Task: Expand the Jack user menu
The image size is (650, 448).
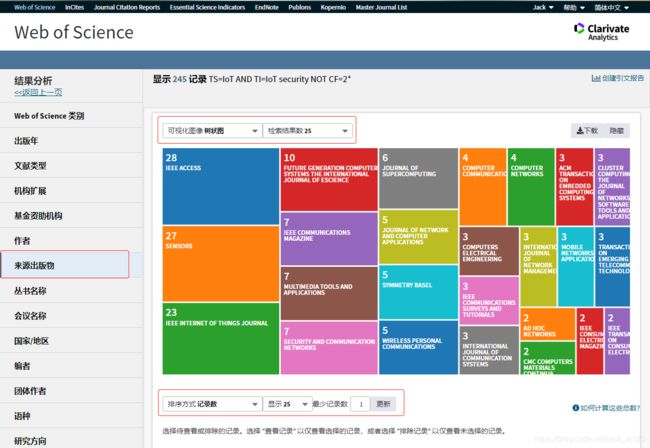Action: pyautogui.click(x=543, y=7)
